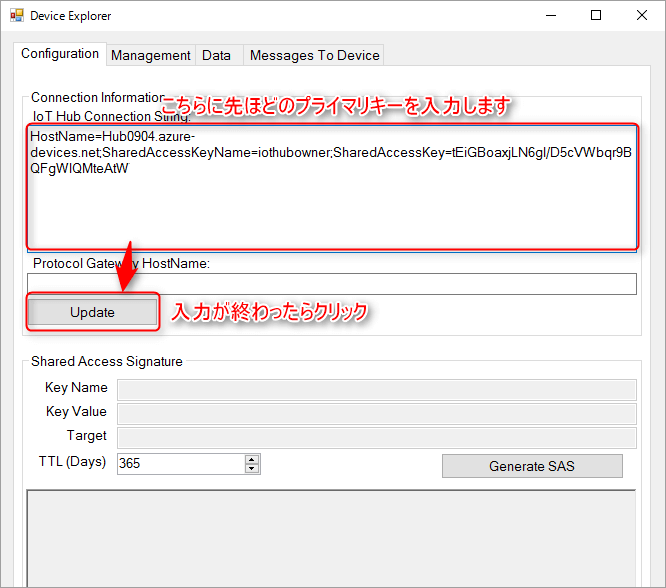Click the Key Value field
This screenshot has height=588, width=666.
(x=376, y=412)
